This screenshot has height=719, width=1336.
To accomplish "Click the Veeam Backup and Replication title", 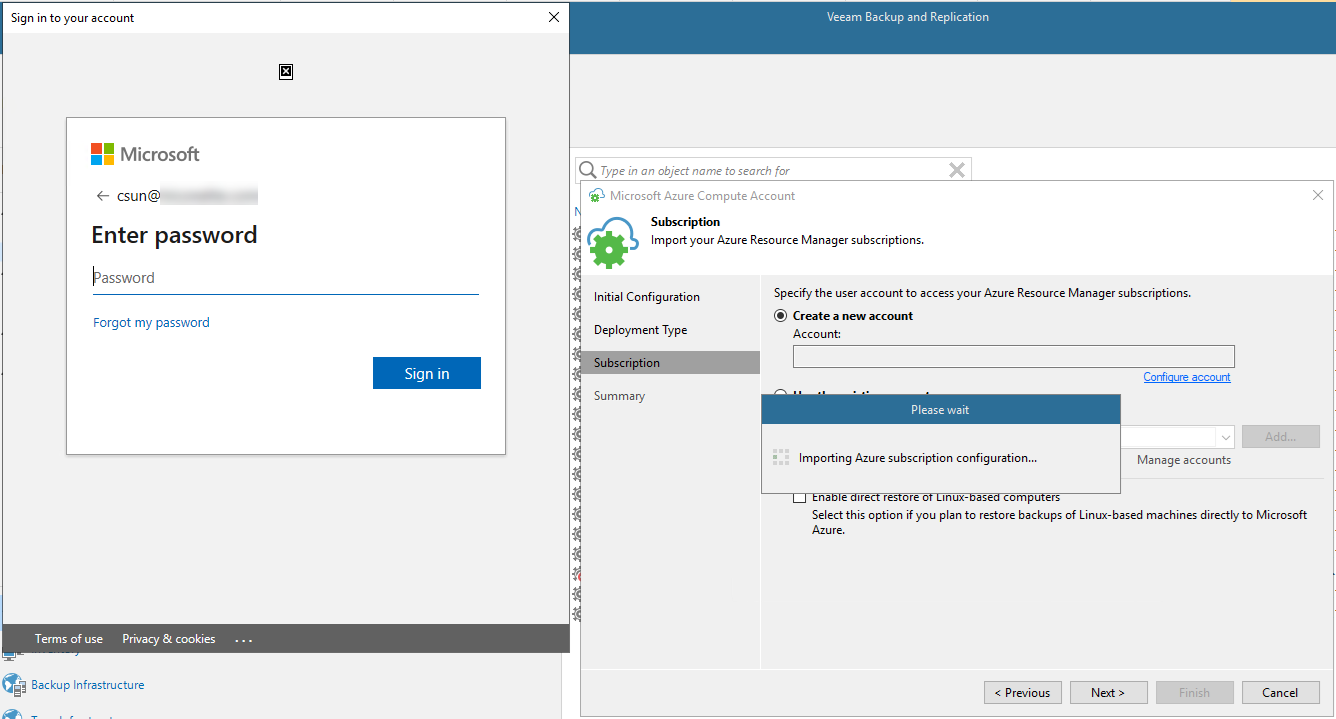I will pyautogui.click(x=908, y=17).
